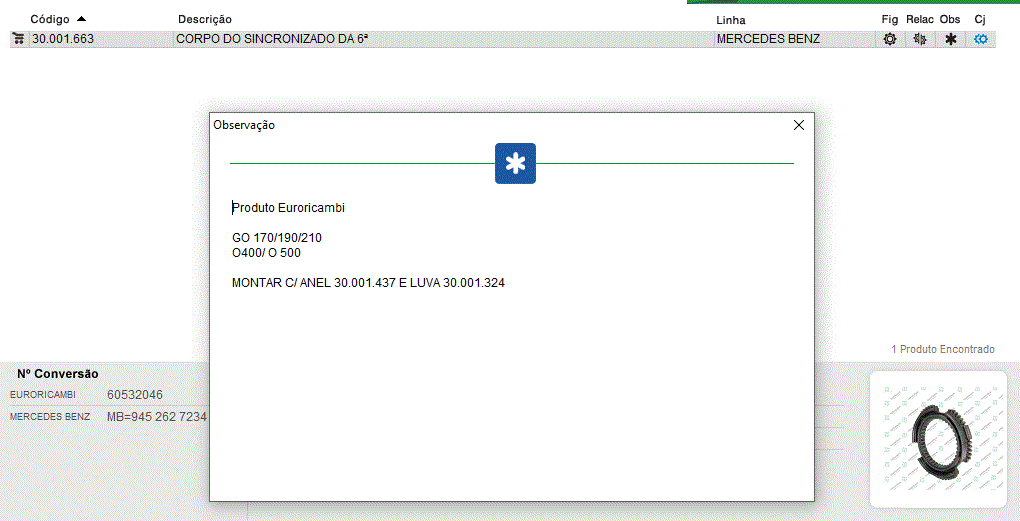Click the blue Cj gear icon in row
This screenshot has height=521, width=1020.
click(x=981, y=39)
